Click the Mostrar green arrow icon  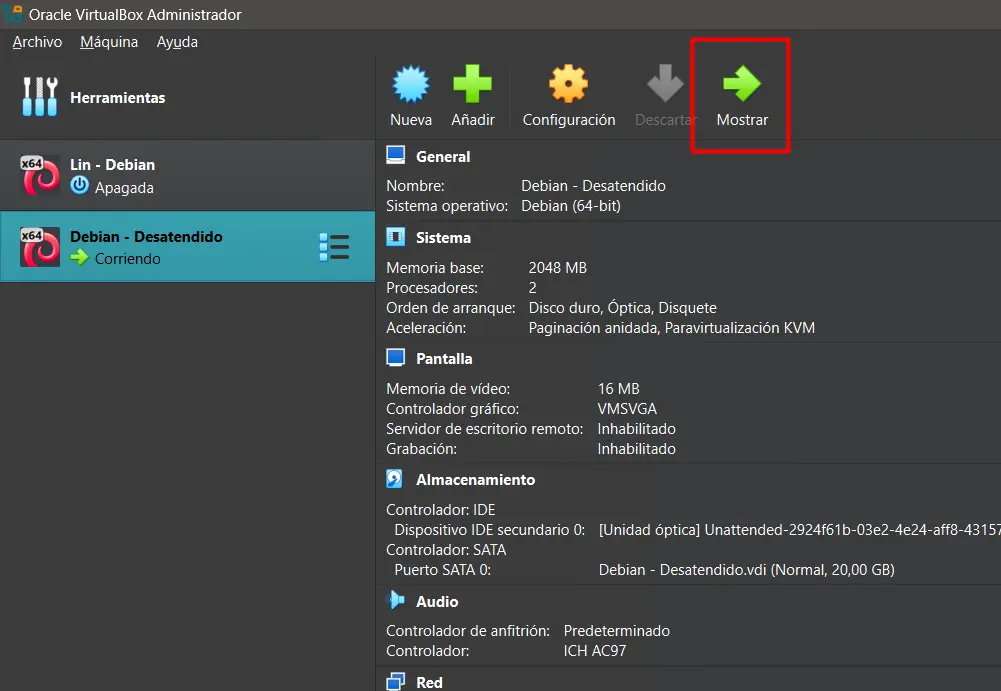[x=742, y=85]
